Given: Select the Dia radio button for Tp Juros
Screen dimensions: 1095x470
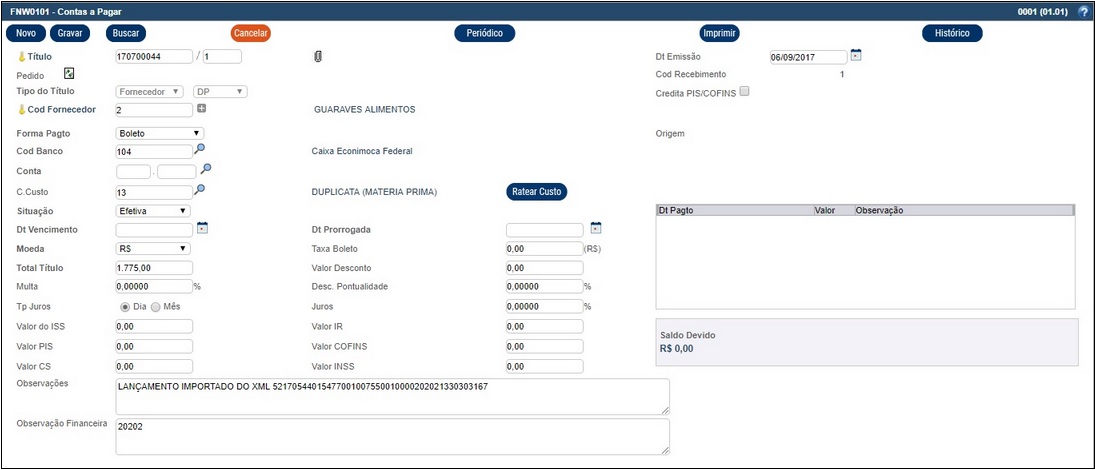Looking at the screenshot, I should click(x=125, y=306).
